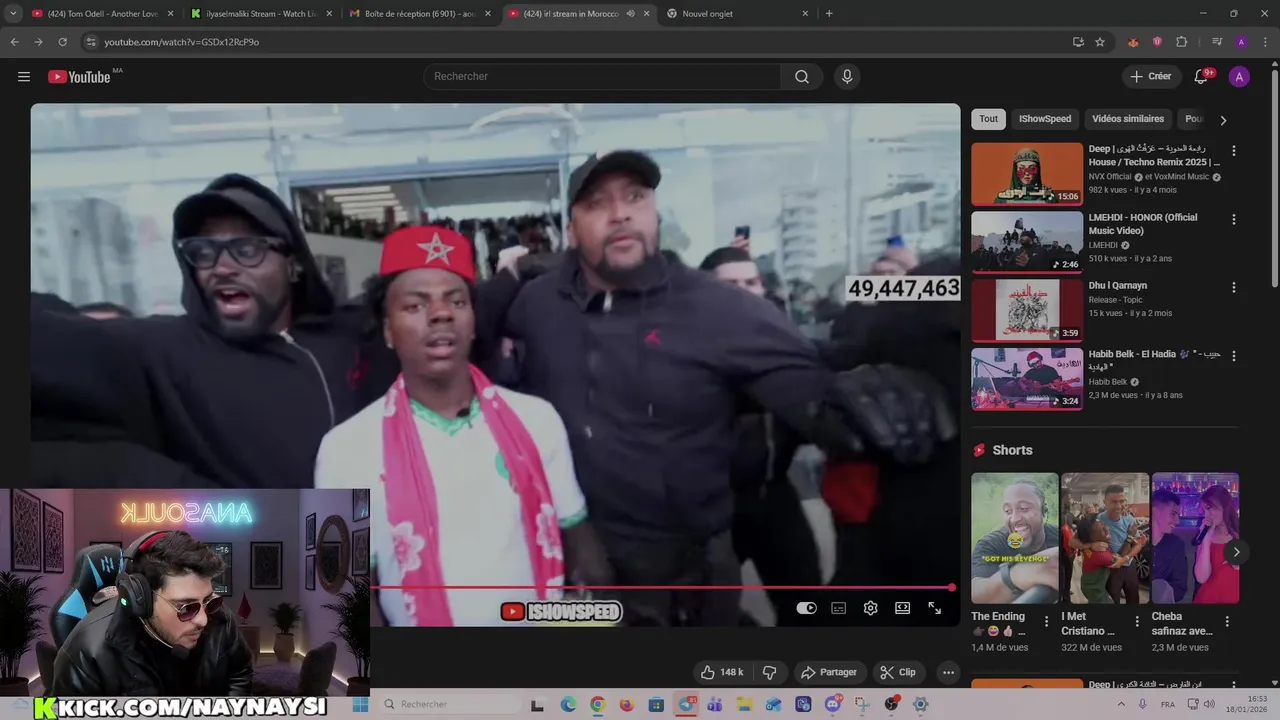The image size is (1280, 720).
Task: Open the Habib Belk channel name link
Action: [1107, 382]
